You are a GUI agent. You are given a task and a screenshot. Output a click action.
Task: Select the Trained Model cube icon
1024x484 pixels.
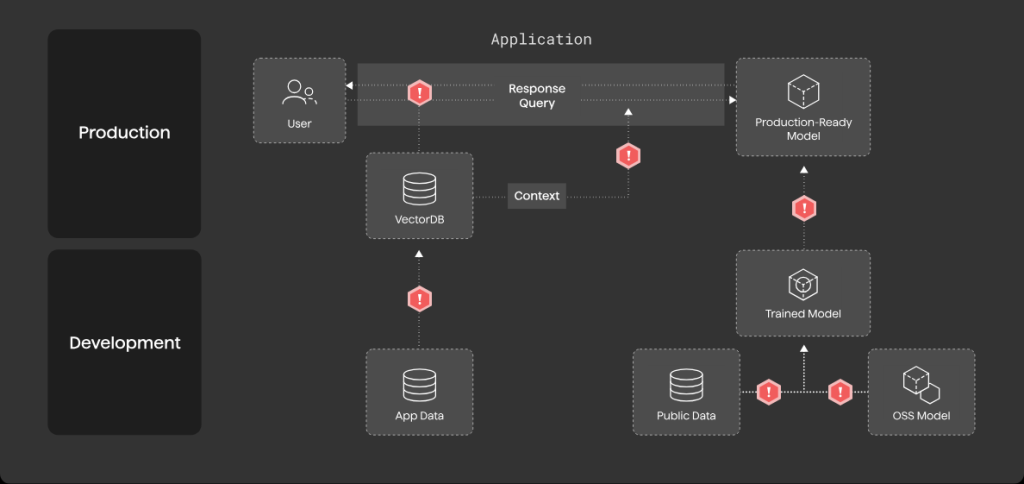pos(803,285)
